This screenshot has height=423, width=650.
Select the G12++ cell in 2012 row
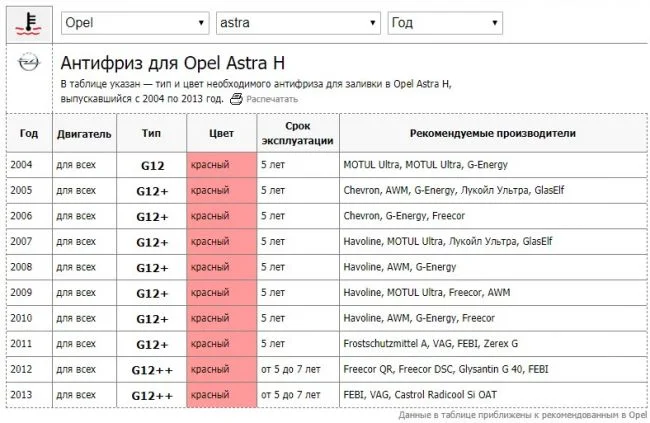click(151, 370)
